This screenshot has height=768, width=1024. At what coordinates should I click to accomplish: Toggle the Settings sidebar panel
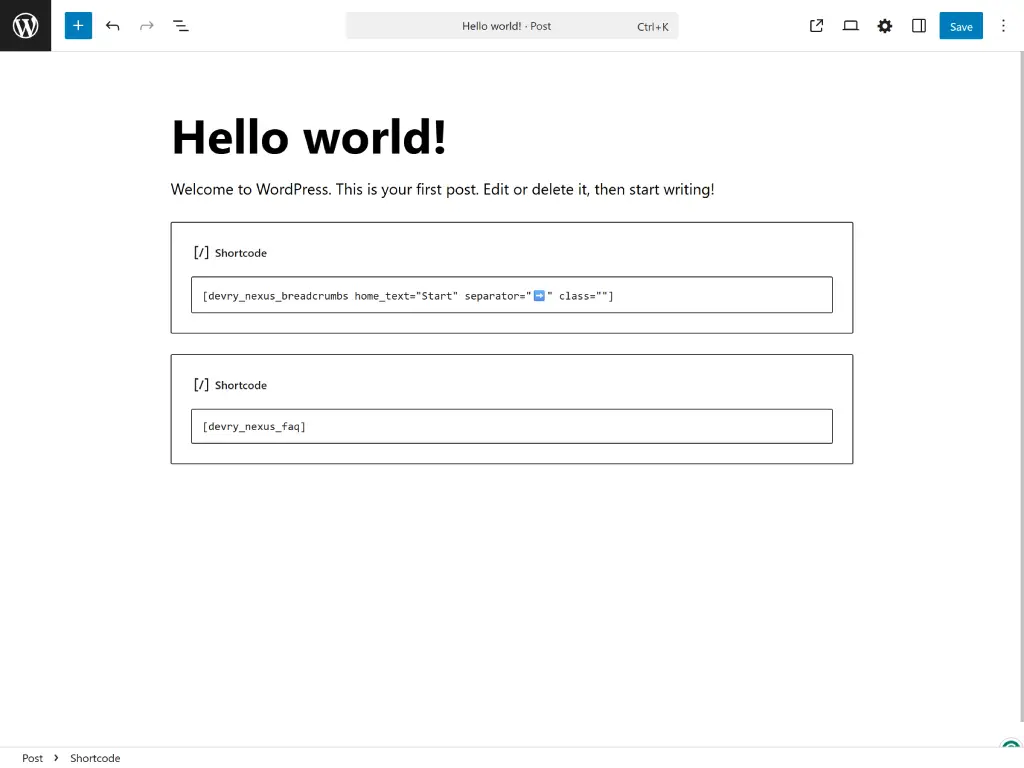[918, 26]
